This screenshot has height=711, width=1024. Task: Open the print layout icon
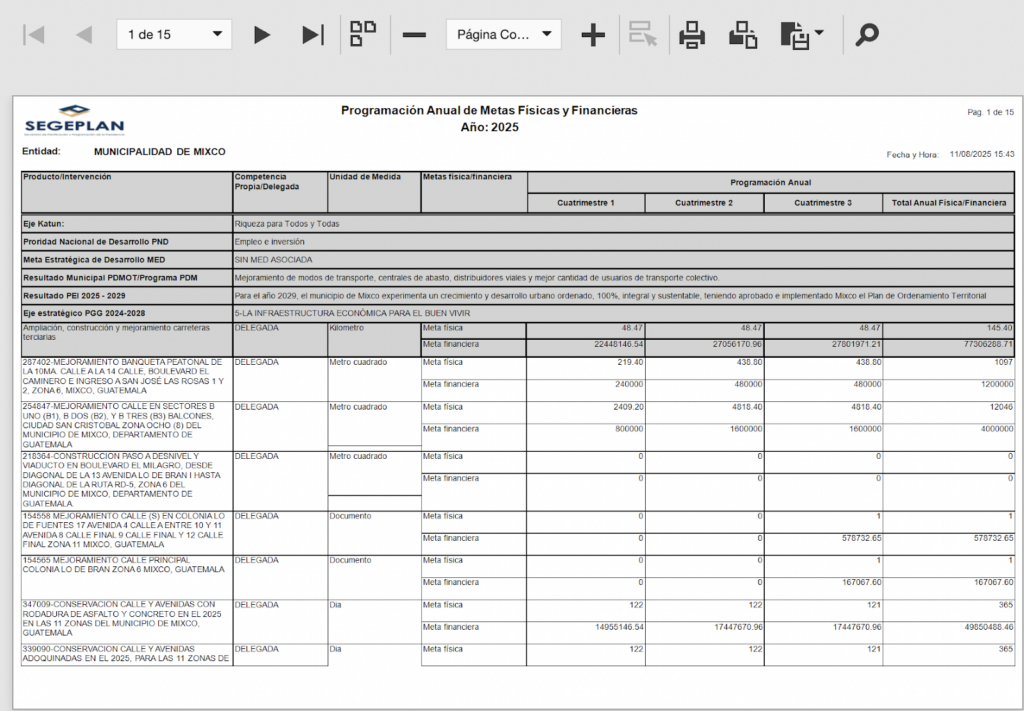coord(743,35)
